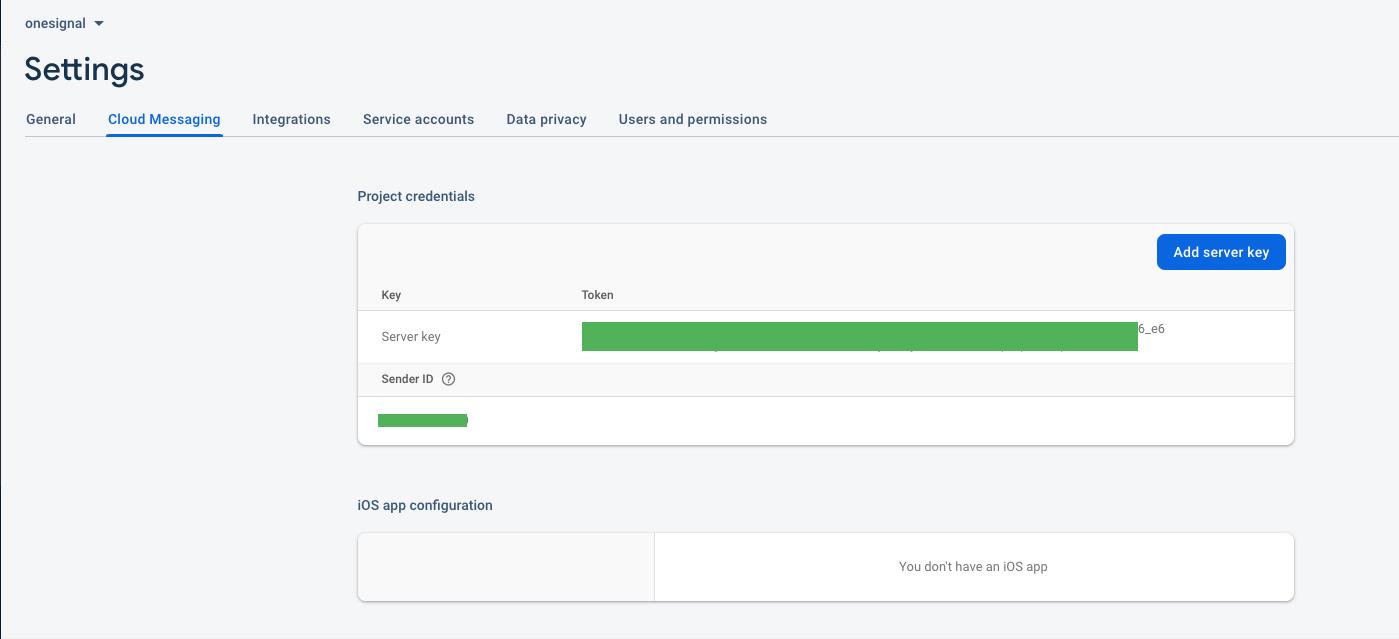Open the Integrations tab

(291, 119)
